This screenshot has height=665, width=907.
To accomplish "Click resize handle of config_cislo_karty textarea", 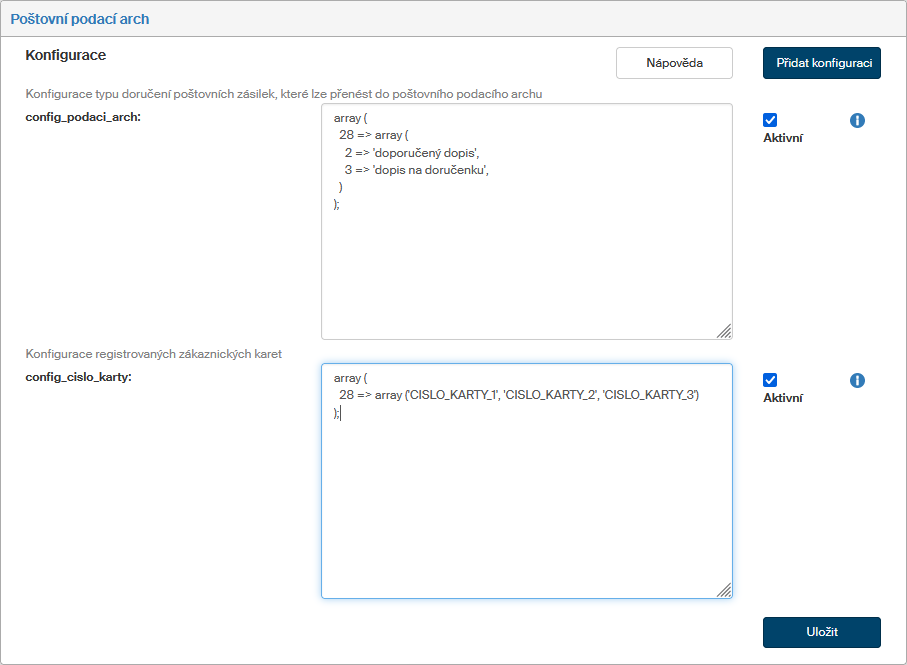I will tap(724, 590).
